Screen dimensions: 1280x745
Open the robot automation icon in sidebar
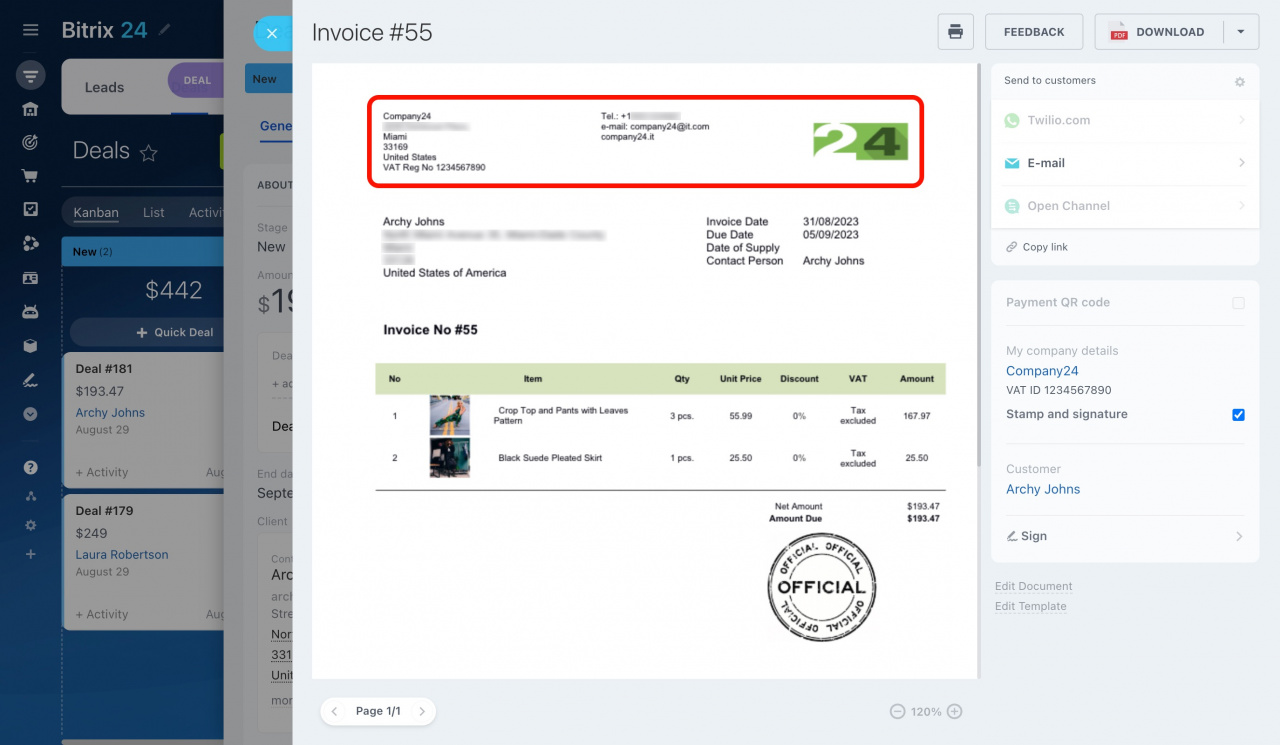click(31, 312)
